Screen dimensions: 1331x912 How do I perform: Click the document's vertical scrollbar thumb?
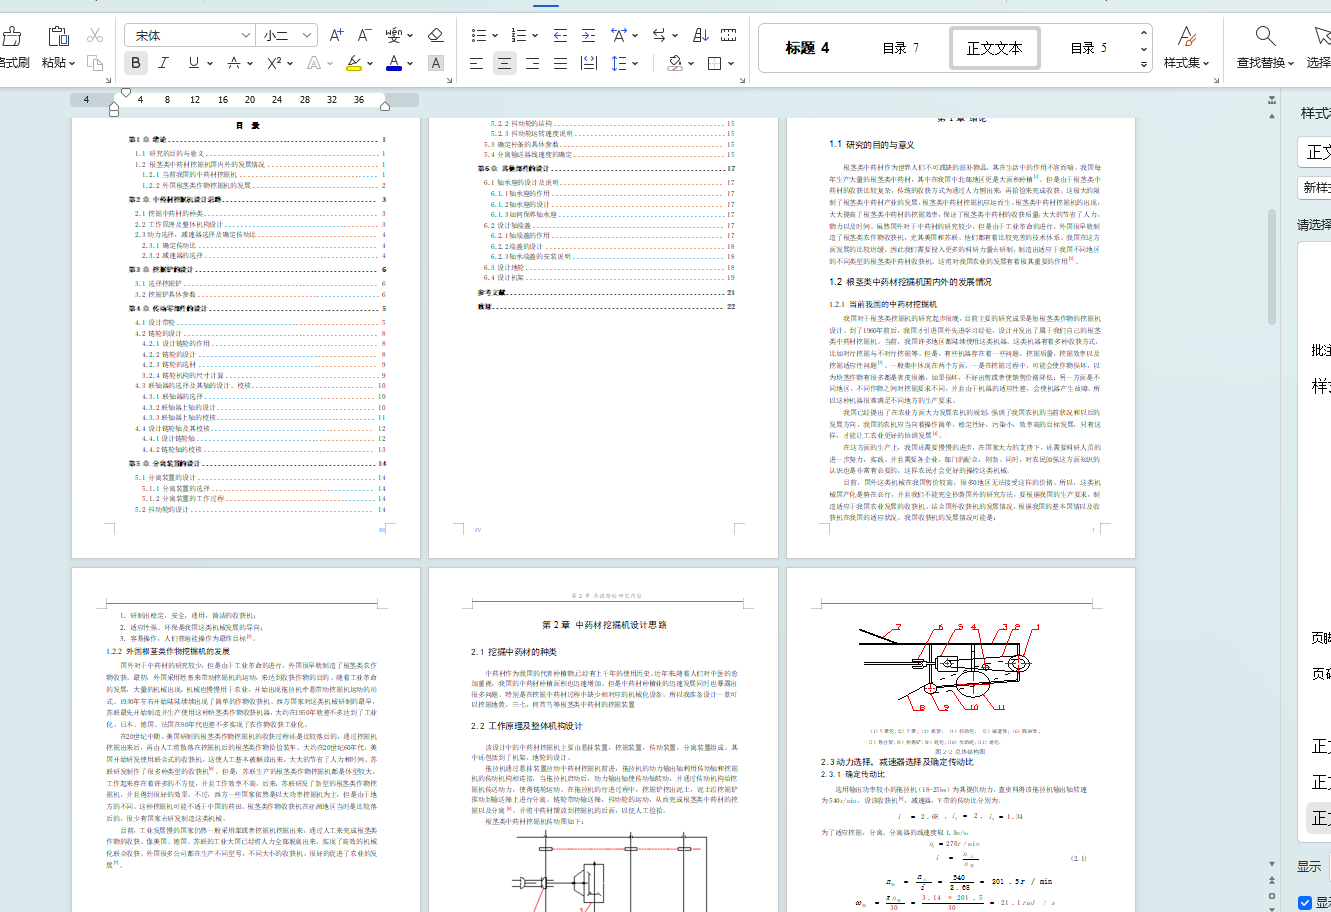1272,266
